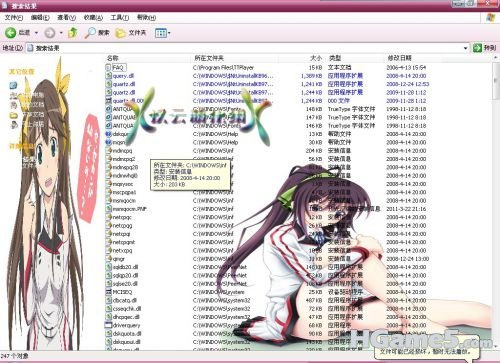
Task: Select the sqlse20.dll file icon
Action: [108, 284]
